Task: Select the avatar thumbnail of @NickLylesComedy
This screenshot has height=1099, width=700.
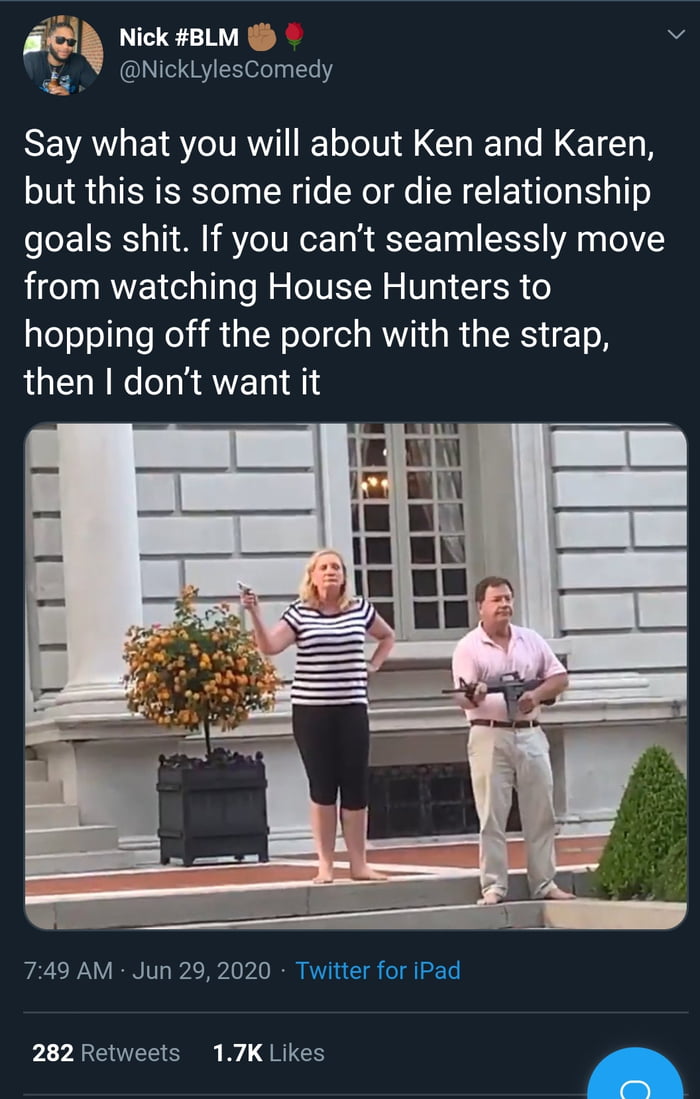Action: pos(62,56)
